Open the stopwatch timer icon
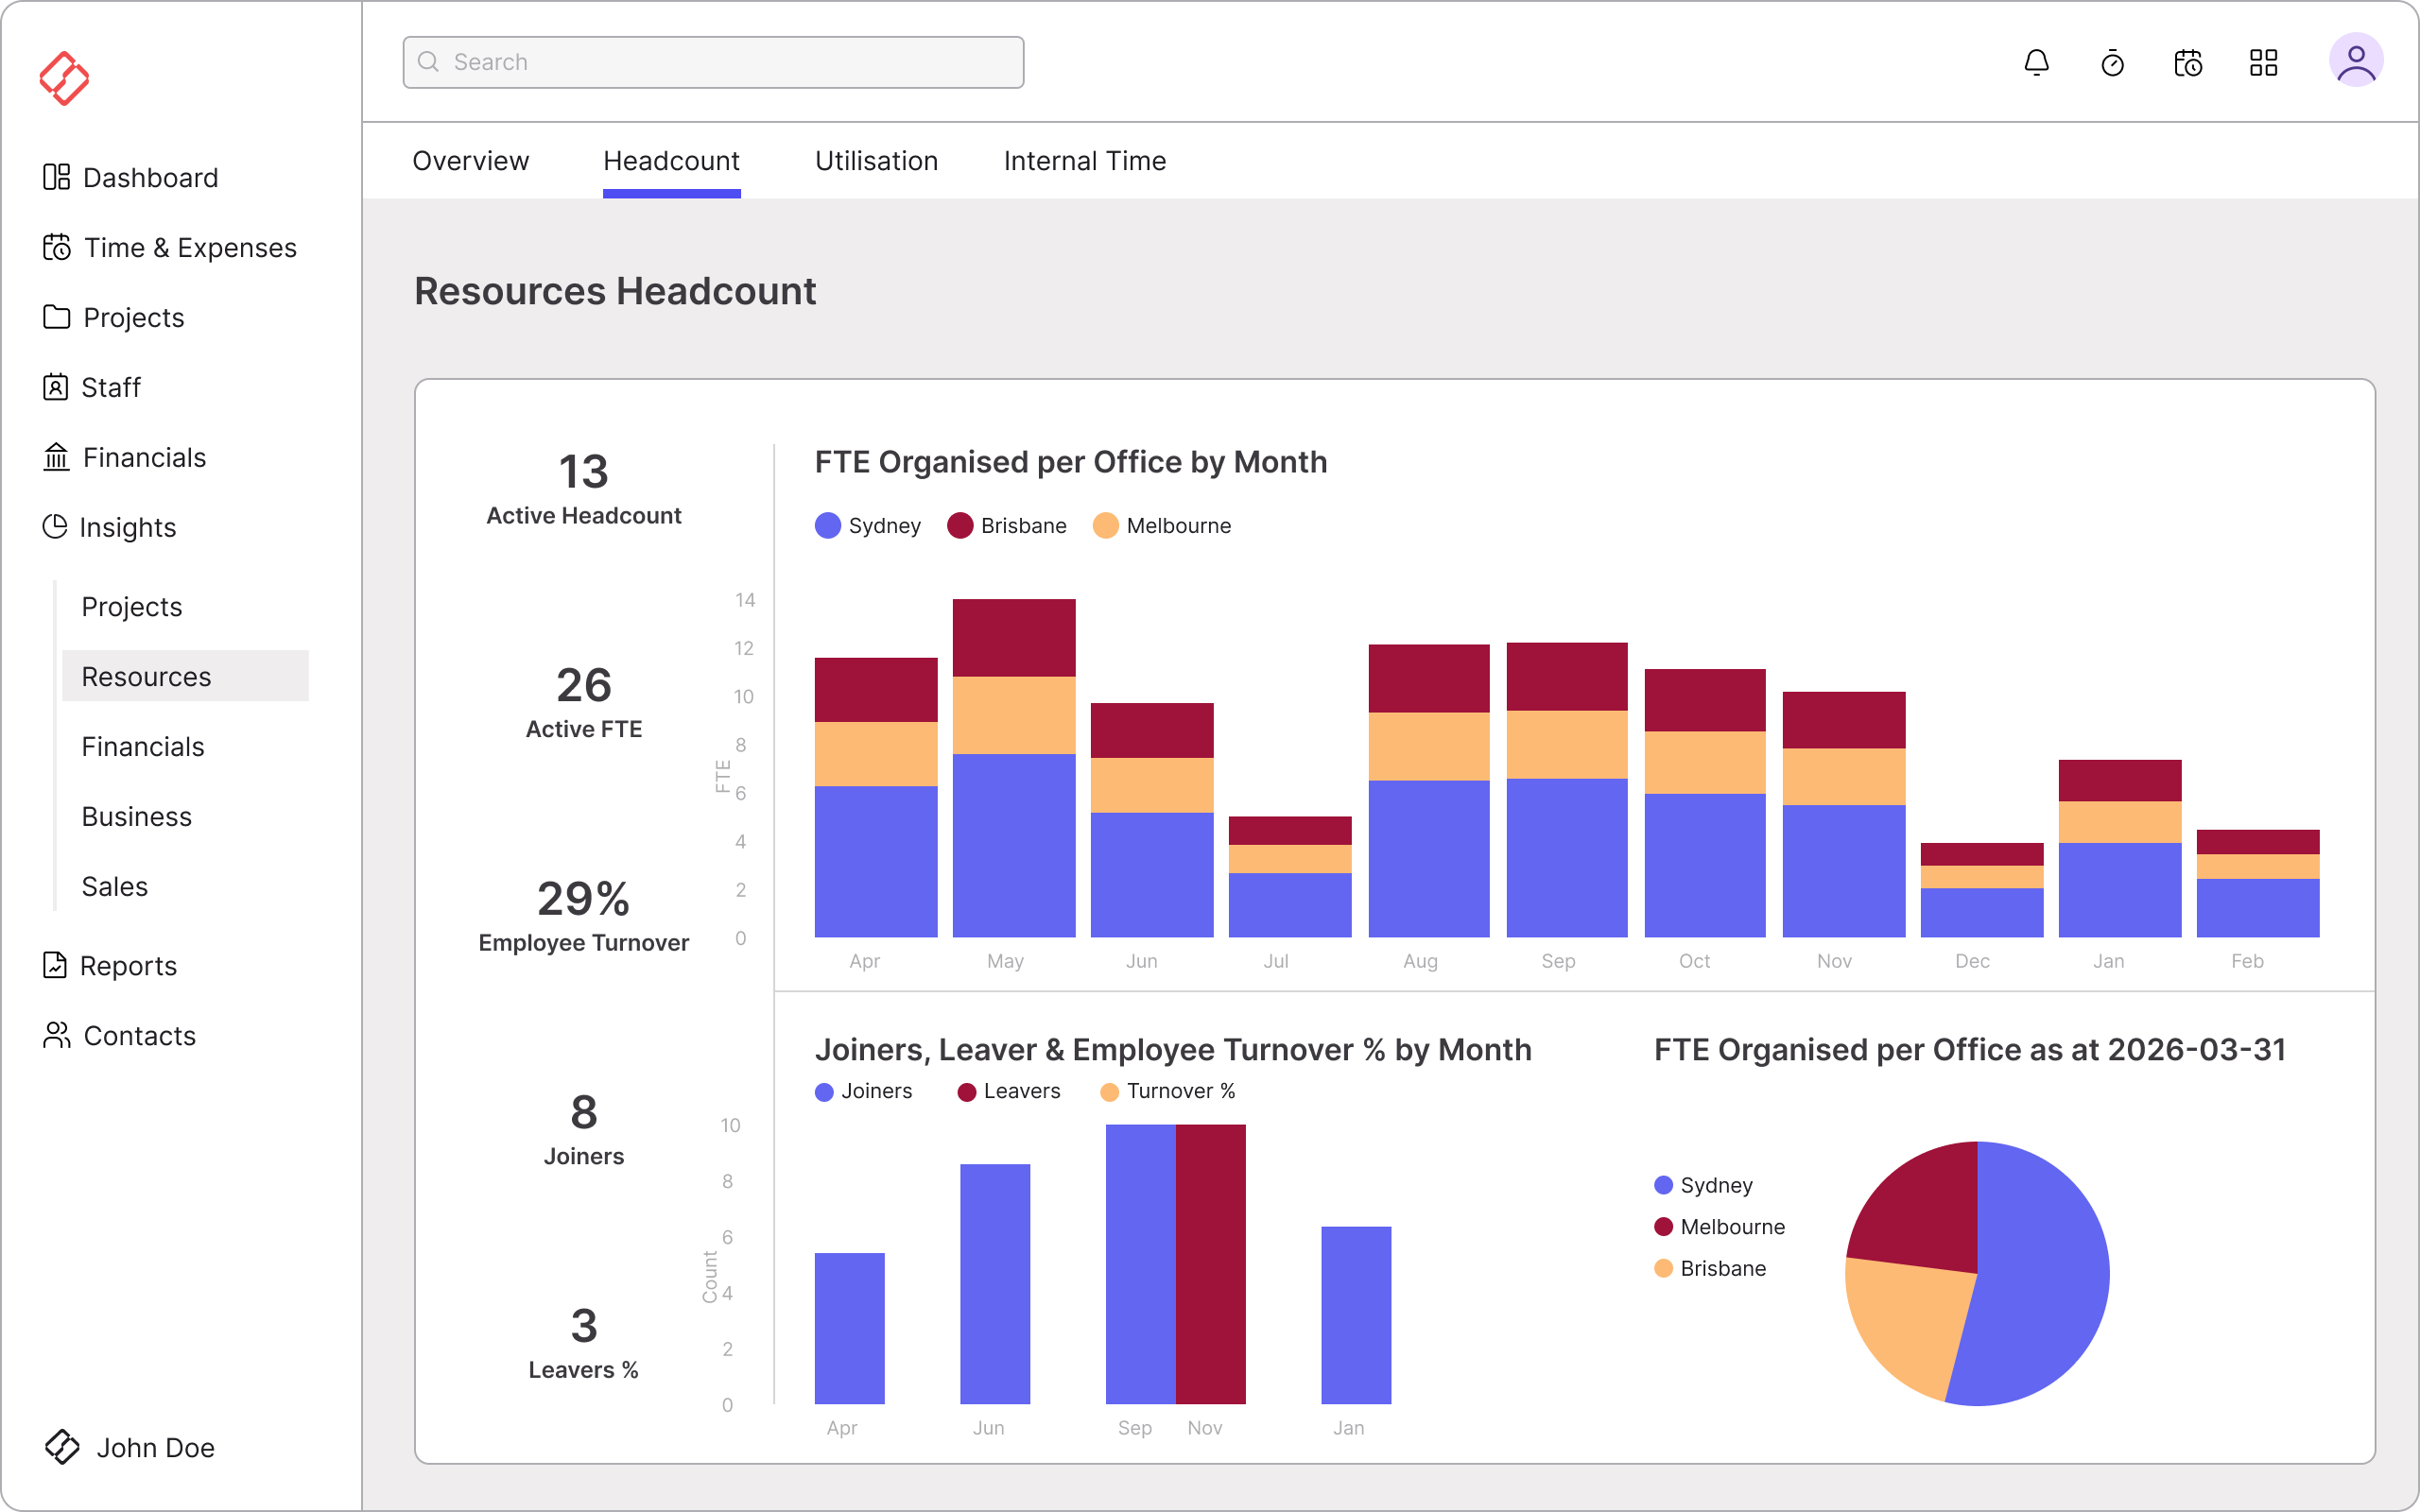Viewport: 2420px width, 1512px height. point(2112,63)
